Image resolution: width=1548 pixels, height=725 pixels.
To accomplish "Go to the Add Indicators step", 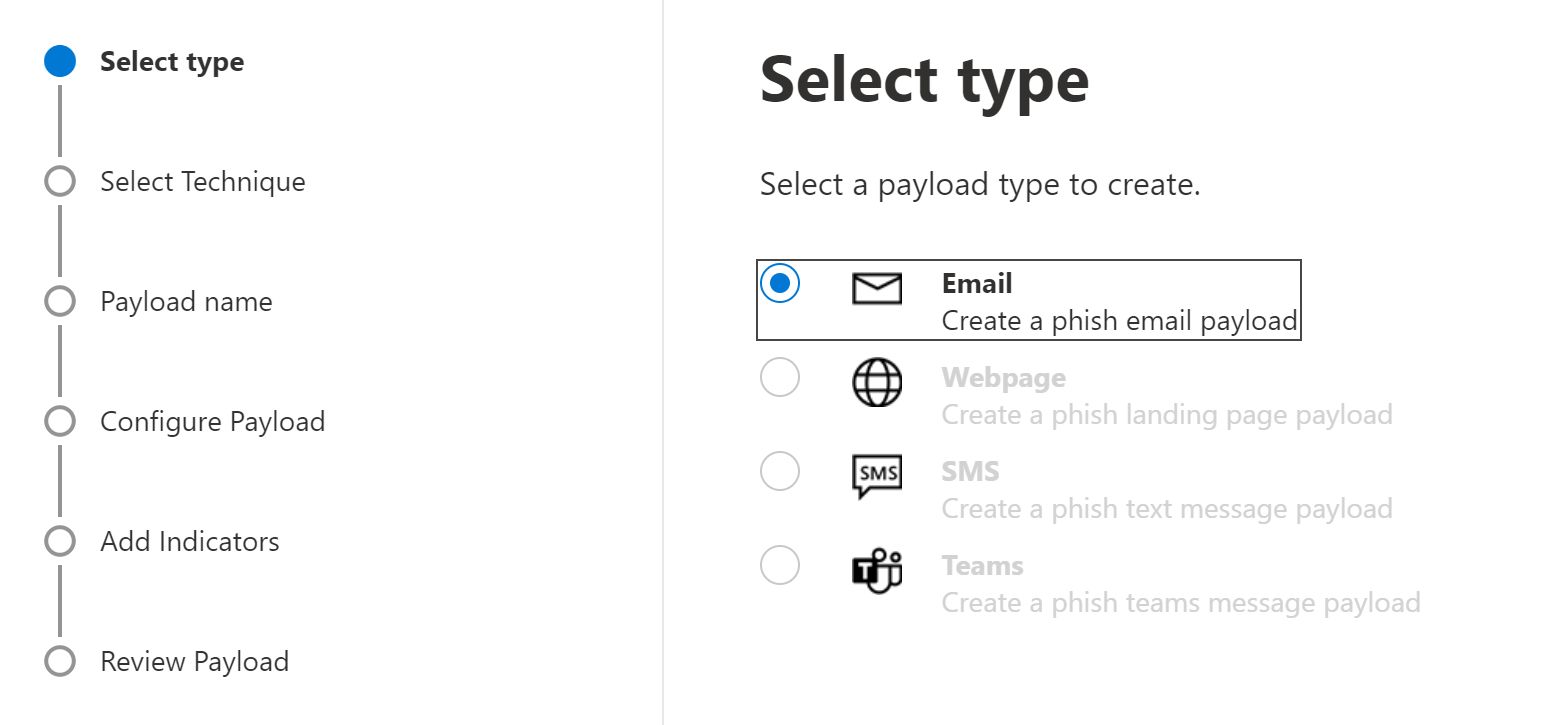I will (x=190, y=542).
